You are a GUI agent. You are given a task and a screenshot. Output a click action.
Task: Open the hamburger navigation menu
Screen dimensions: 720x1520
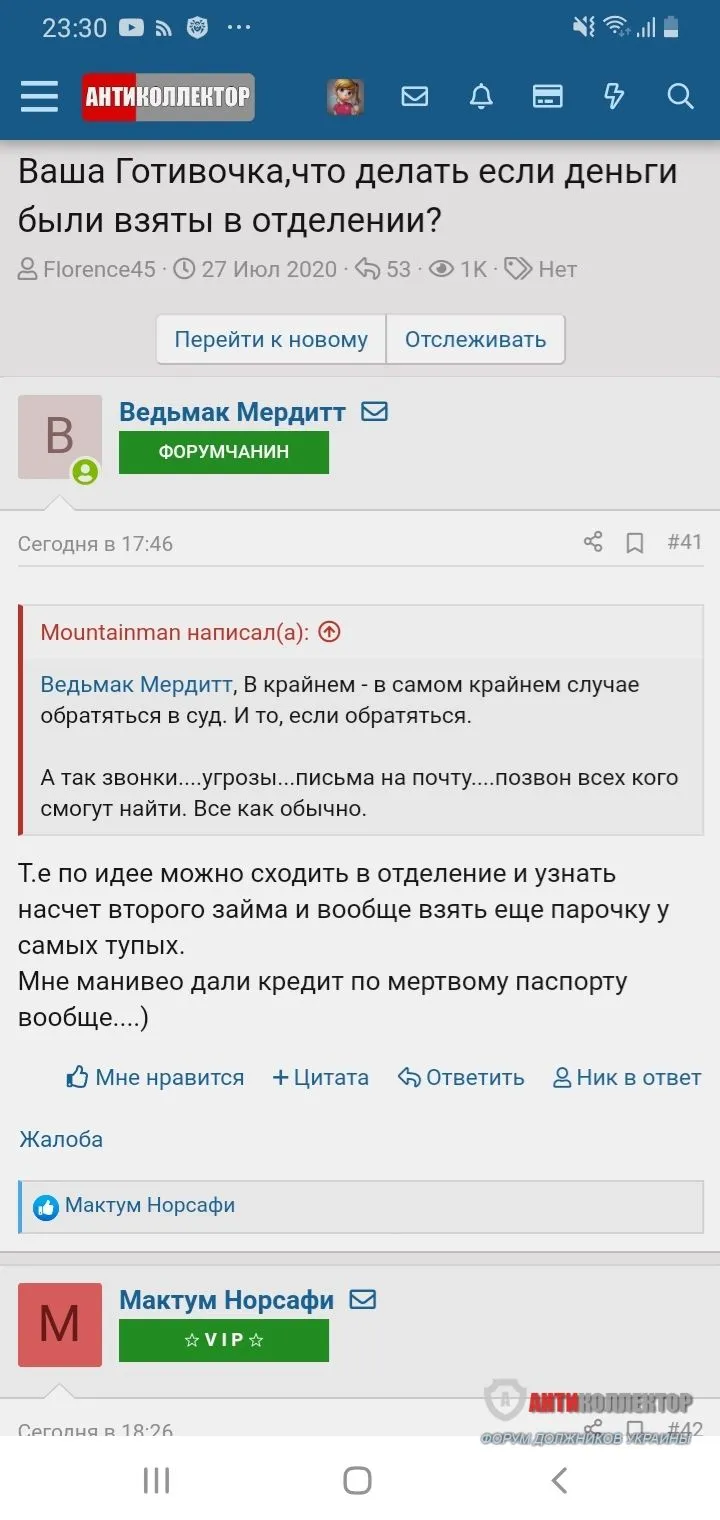click(39, 97)
